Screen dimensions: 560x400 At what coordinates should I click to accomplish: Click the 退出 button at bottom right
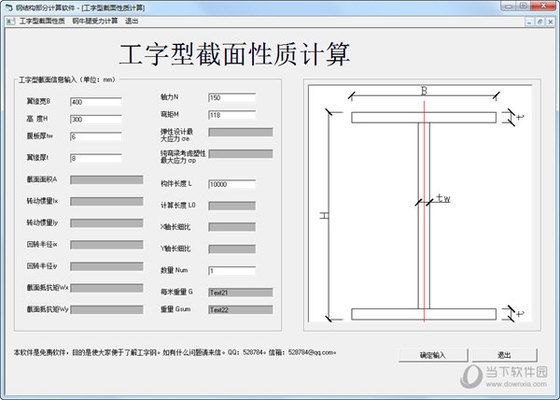point(505,355)
